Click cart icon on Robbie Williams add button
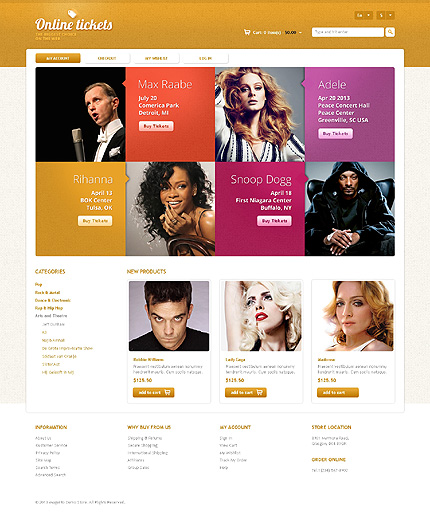 pos(167,392)
